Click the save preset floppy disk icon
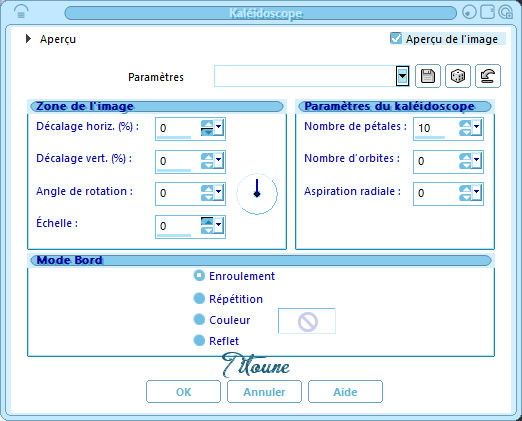Screen dimensions: 522x421 tap(428, 76)
